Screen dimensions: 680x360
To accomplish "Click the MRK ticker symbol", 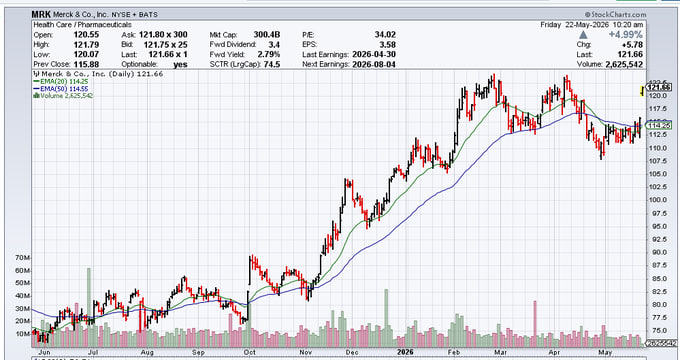I will [x=41, y=15].
